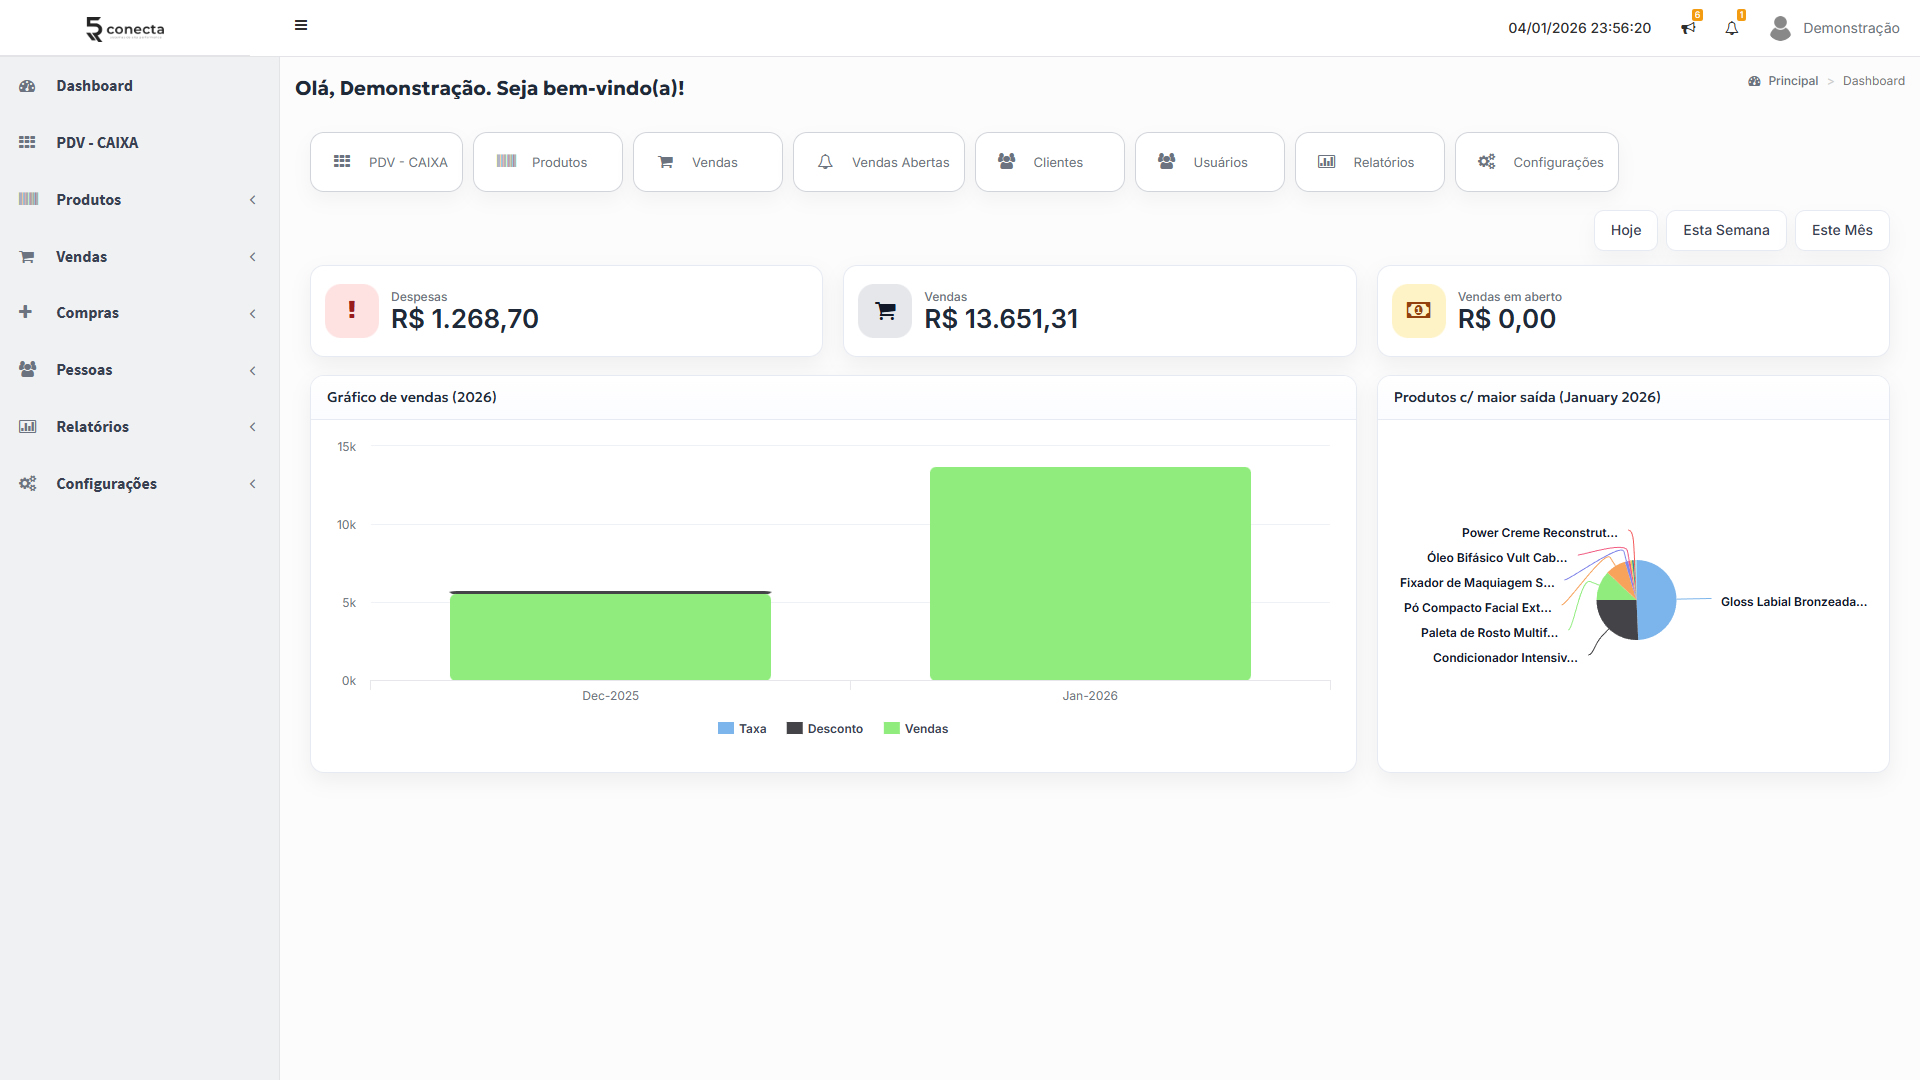The width and height of the screenshot is (1920, 1080).
Task: Open the bell notifications icon
Action: click(1732, 28)
